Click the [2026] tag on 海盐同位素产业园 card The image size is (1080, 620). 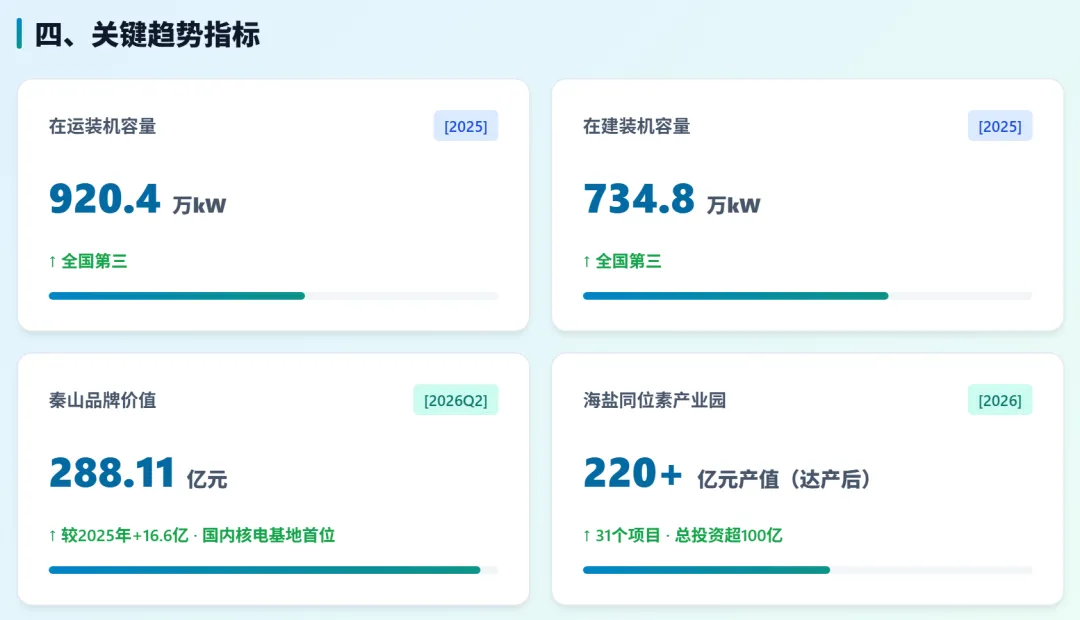[x=999, y=400]
